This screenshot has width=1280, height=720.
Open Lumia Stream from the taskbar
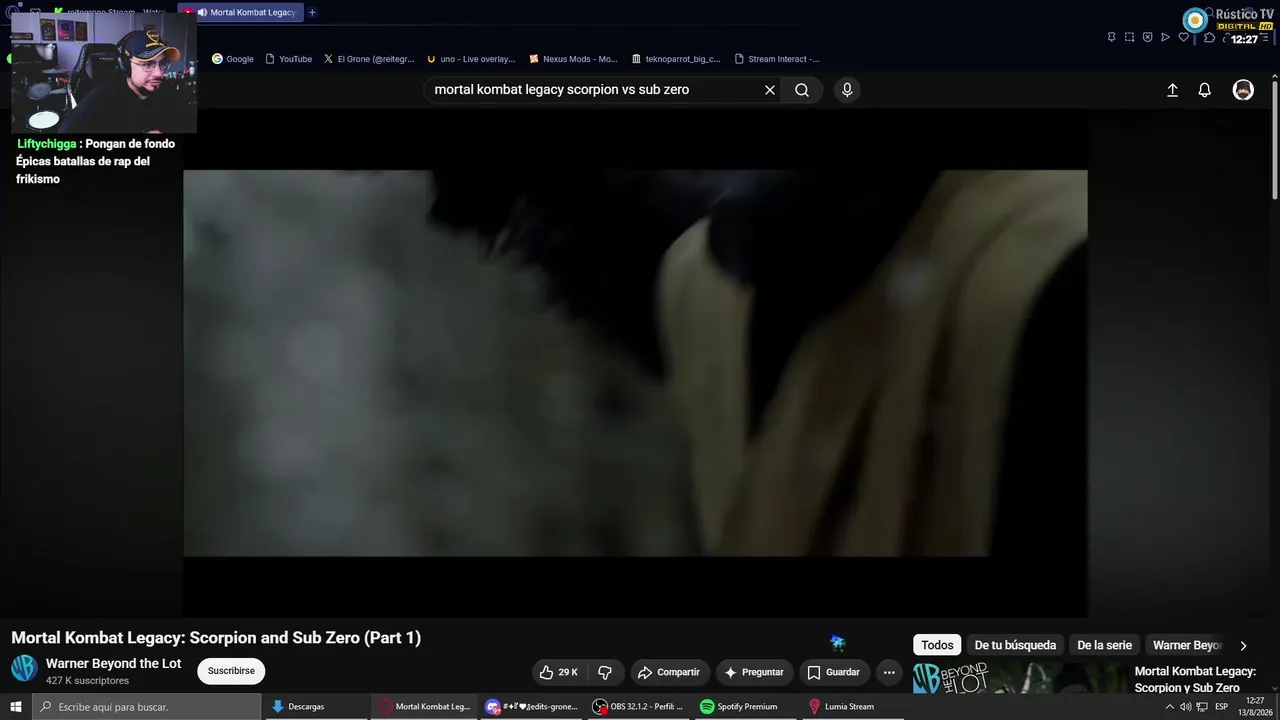point(854,707)
